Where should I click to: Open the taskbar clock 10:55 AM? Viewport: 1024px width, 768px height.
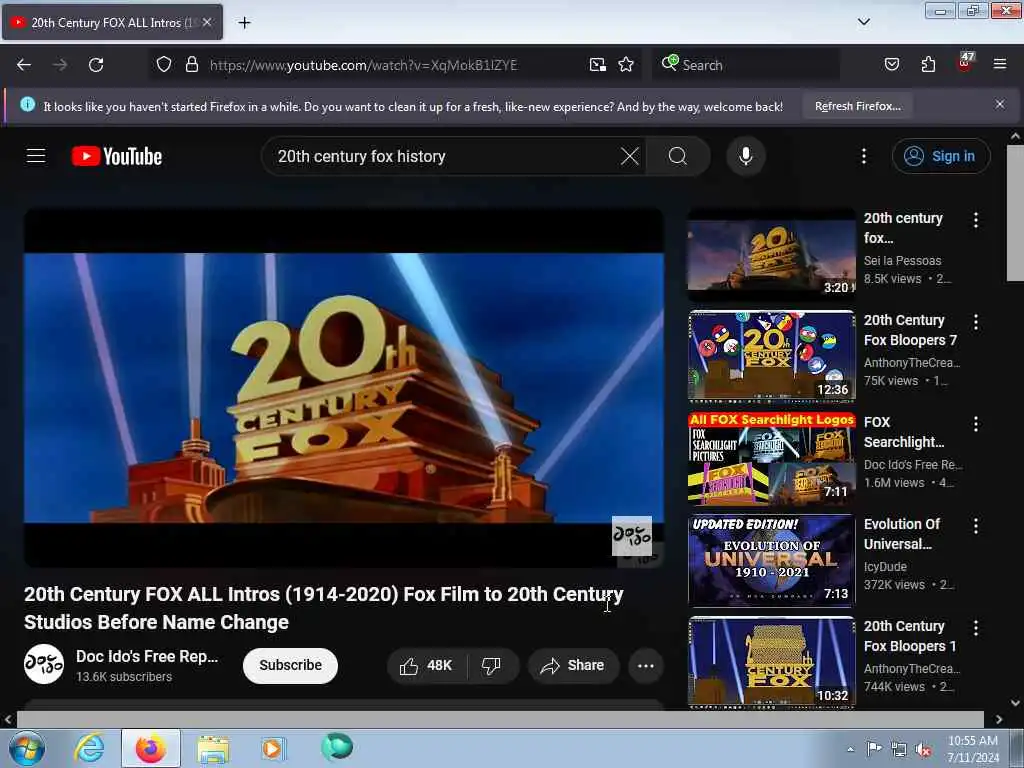pos(972,748)
